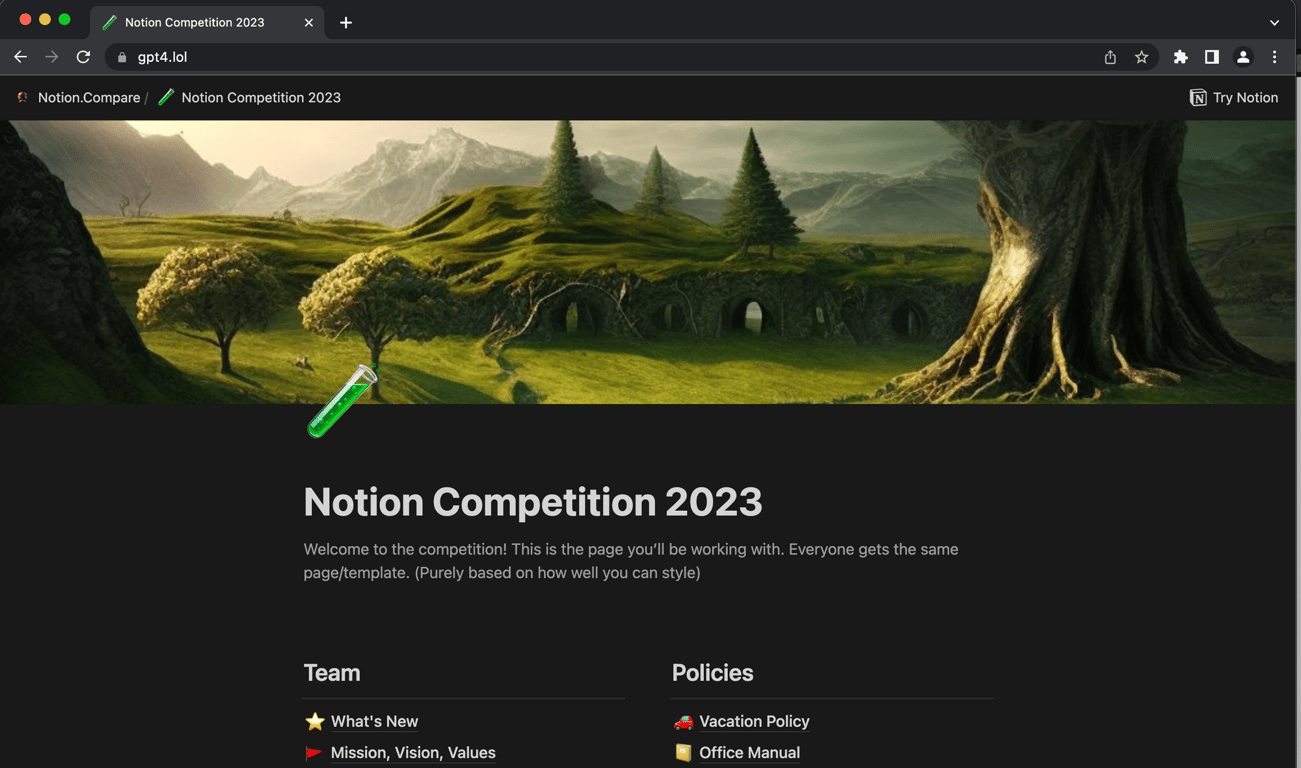Click the Try Notion button
Viewport: 1301px width, 768px height.
[1234, 97]
